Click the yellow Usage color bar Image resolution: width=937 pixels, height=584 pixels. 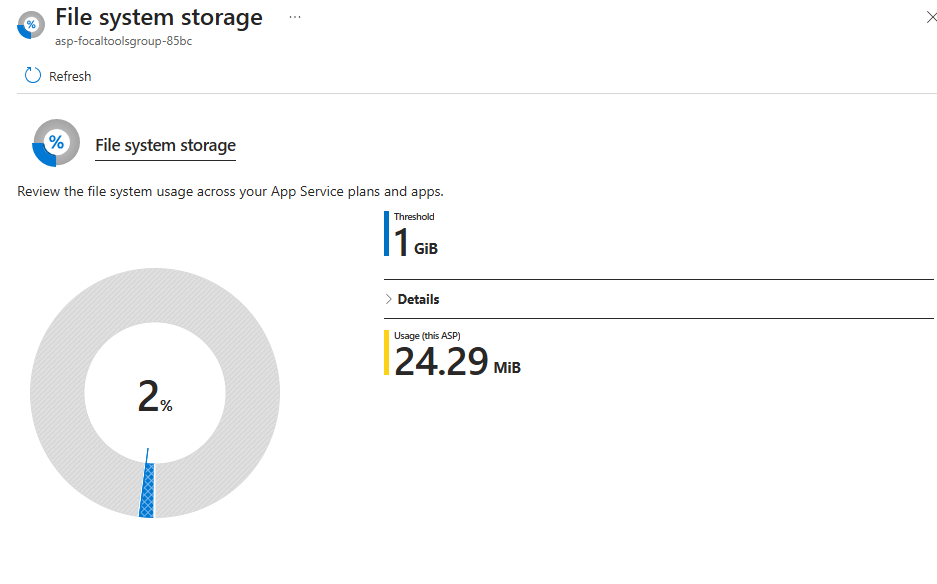(386, 353)
